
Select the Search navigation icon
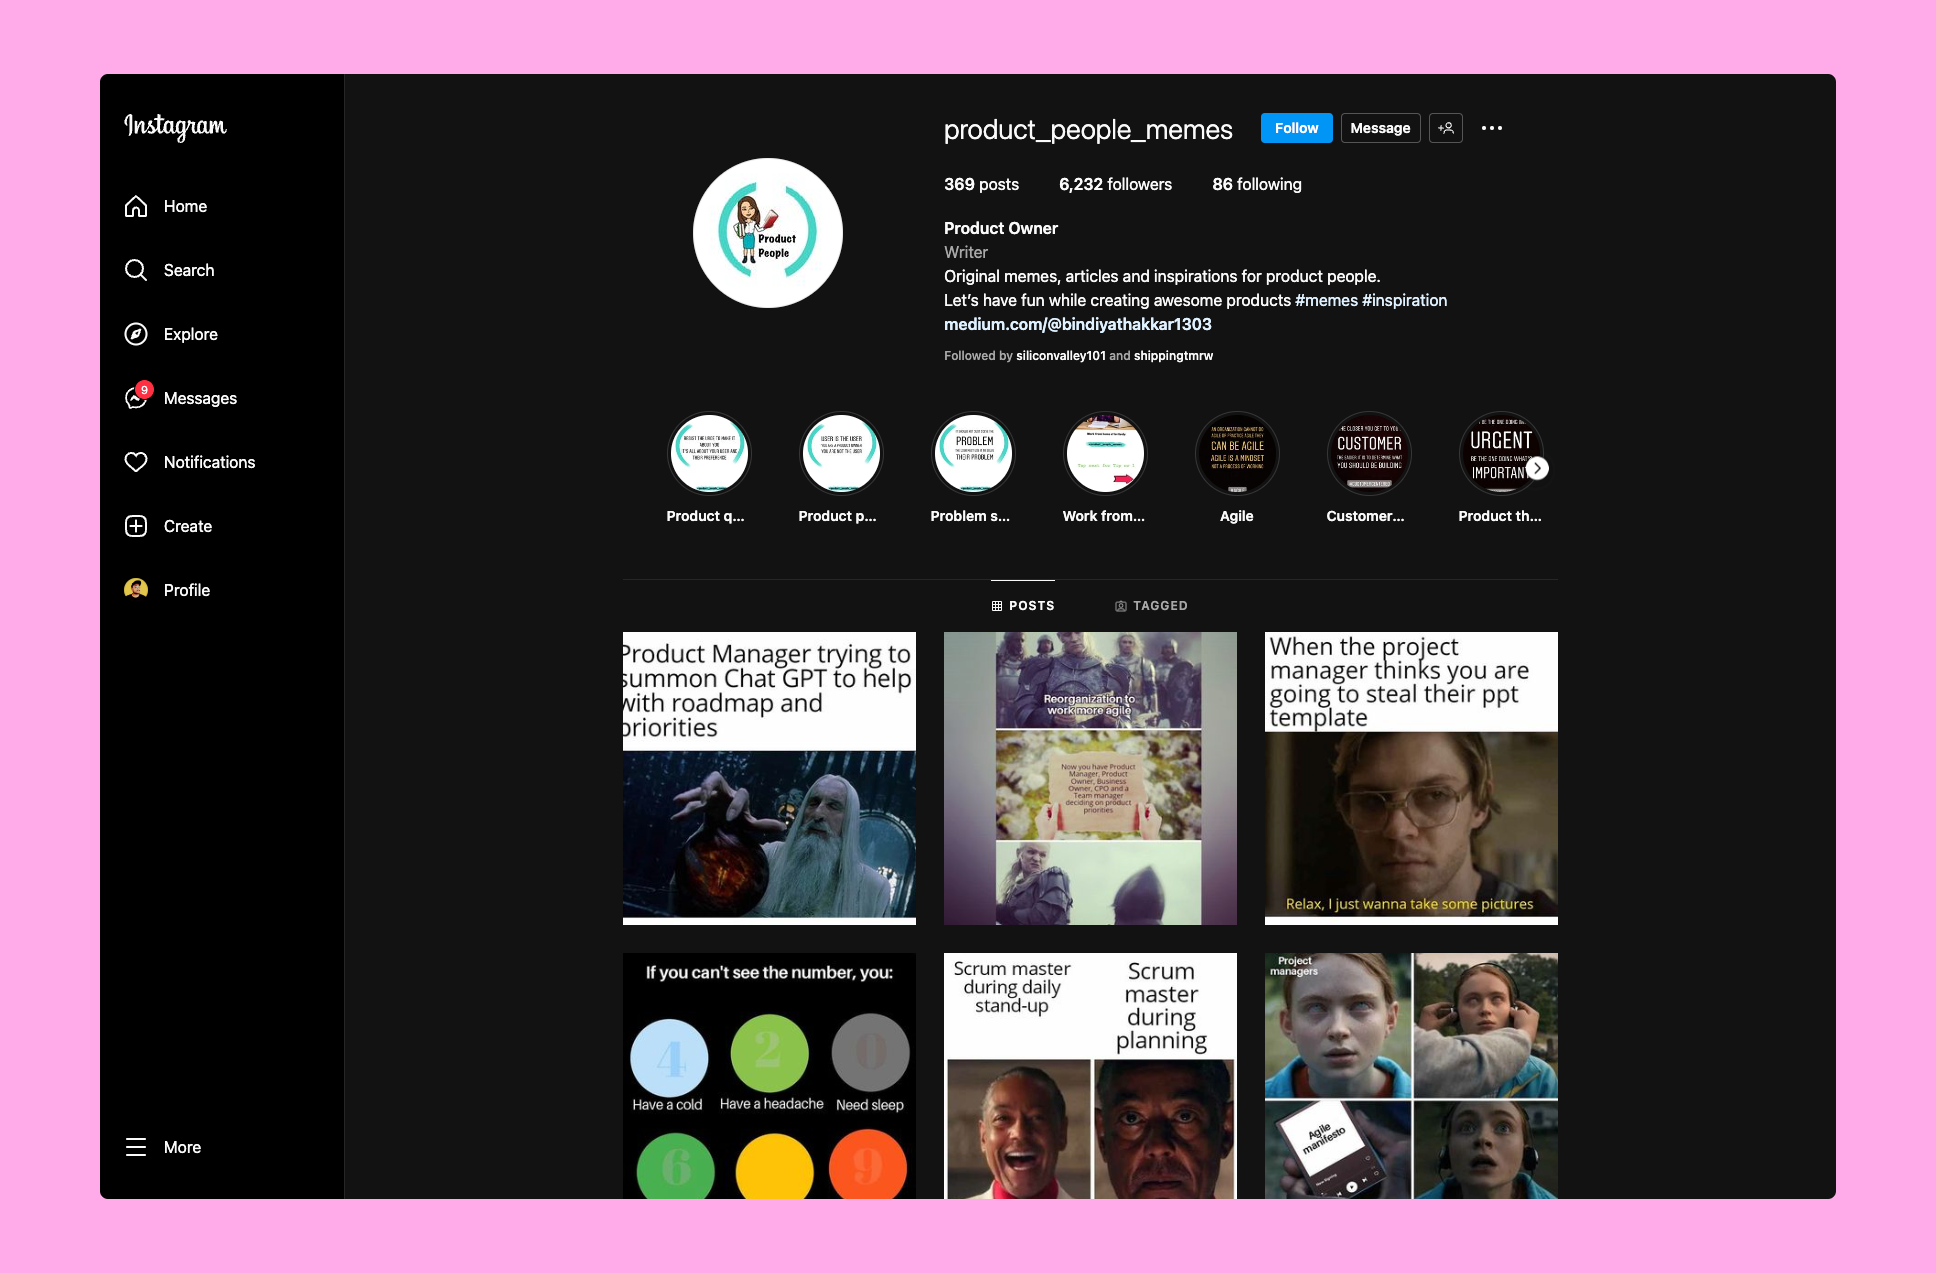135,270
